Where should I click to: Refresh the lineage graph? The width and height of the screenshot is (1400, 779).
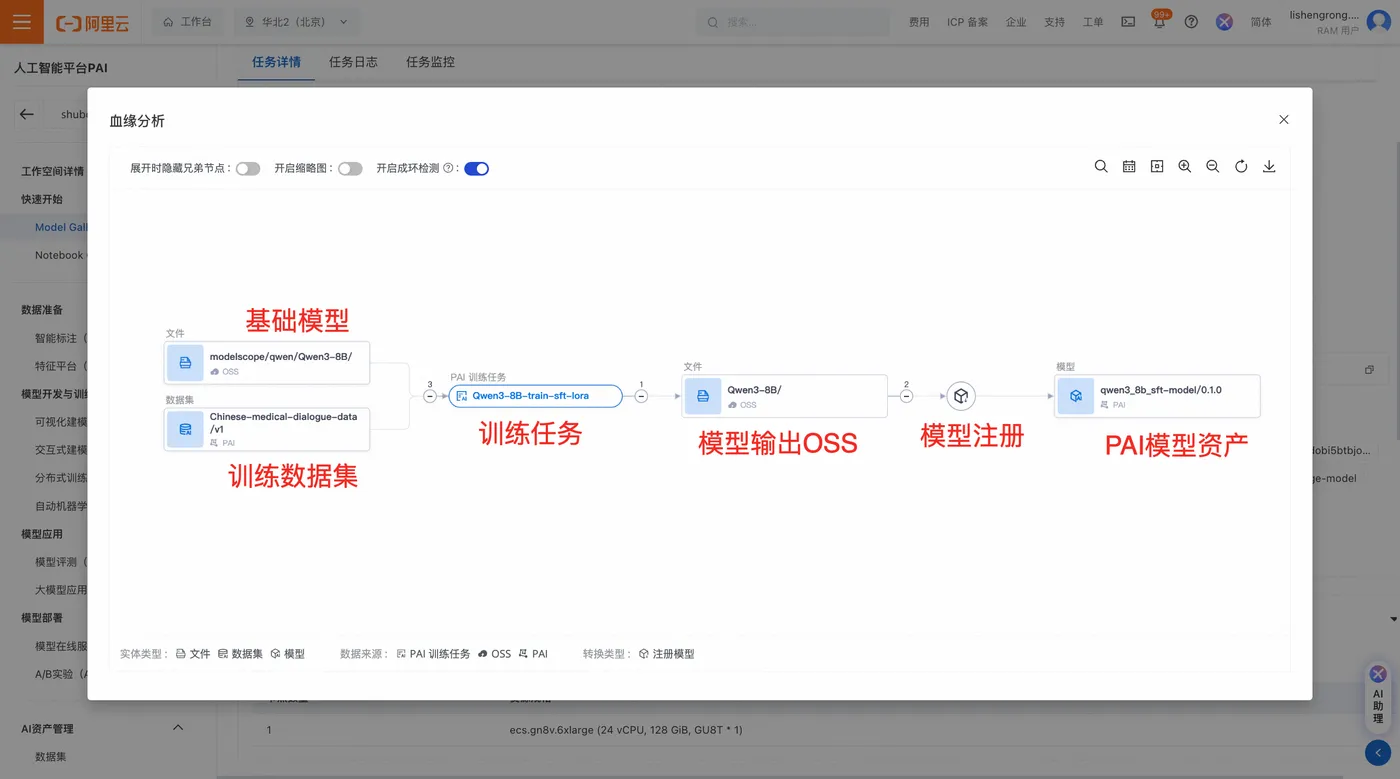1241,167
